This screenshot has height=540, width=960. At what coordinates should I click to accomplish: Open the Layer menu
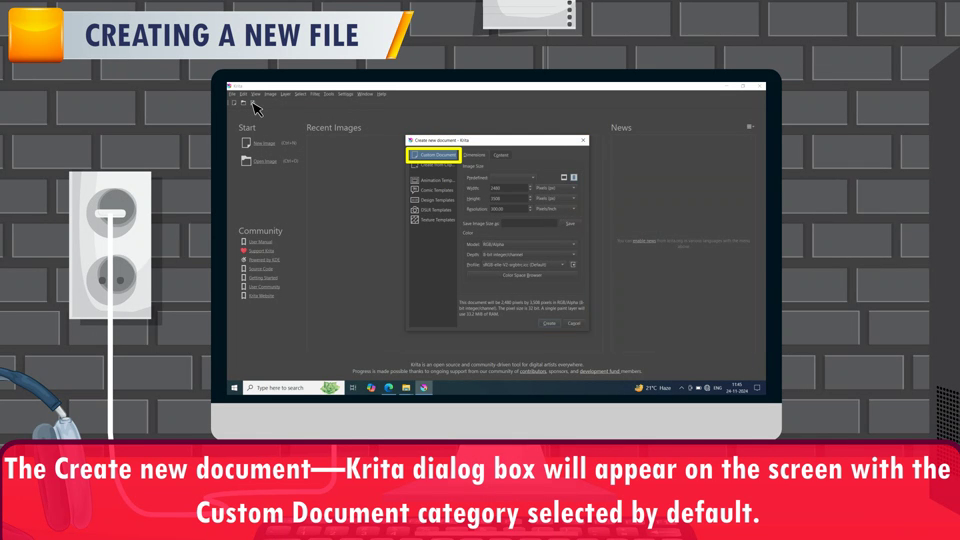(x=285, y=94)
